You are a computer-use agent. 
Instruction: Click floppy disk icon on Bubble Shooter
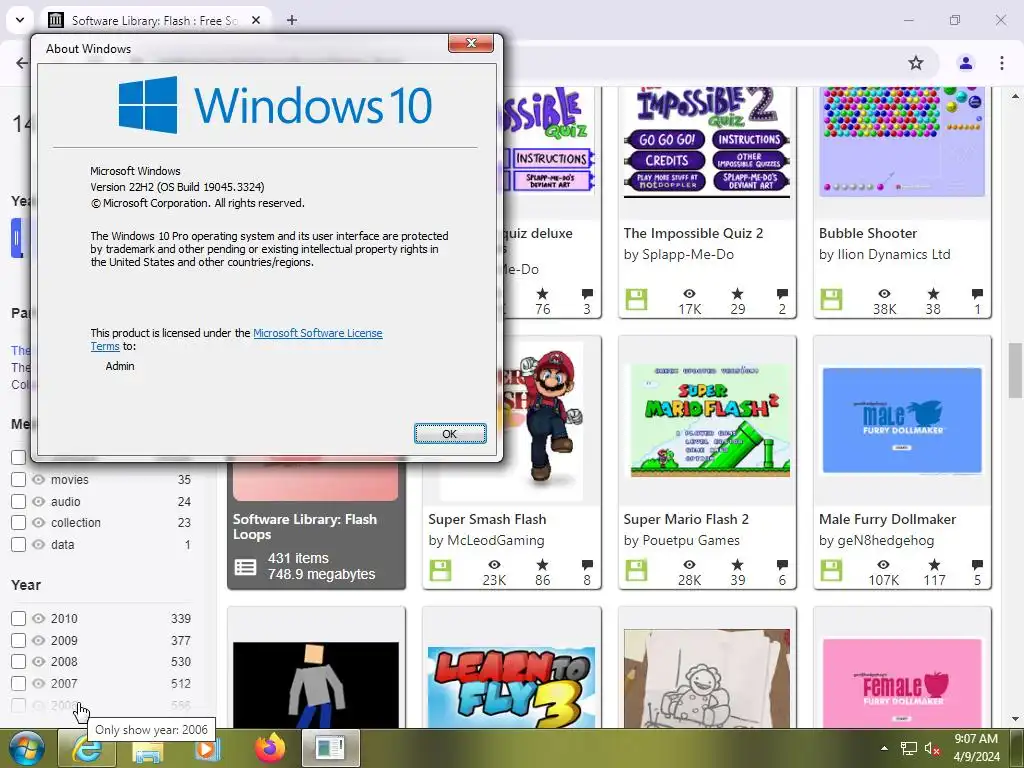(x=831, y=300)
